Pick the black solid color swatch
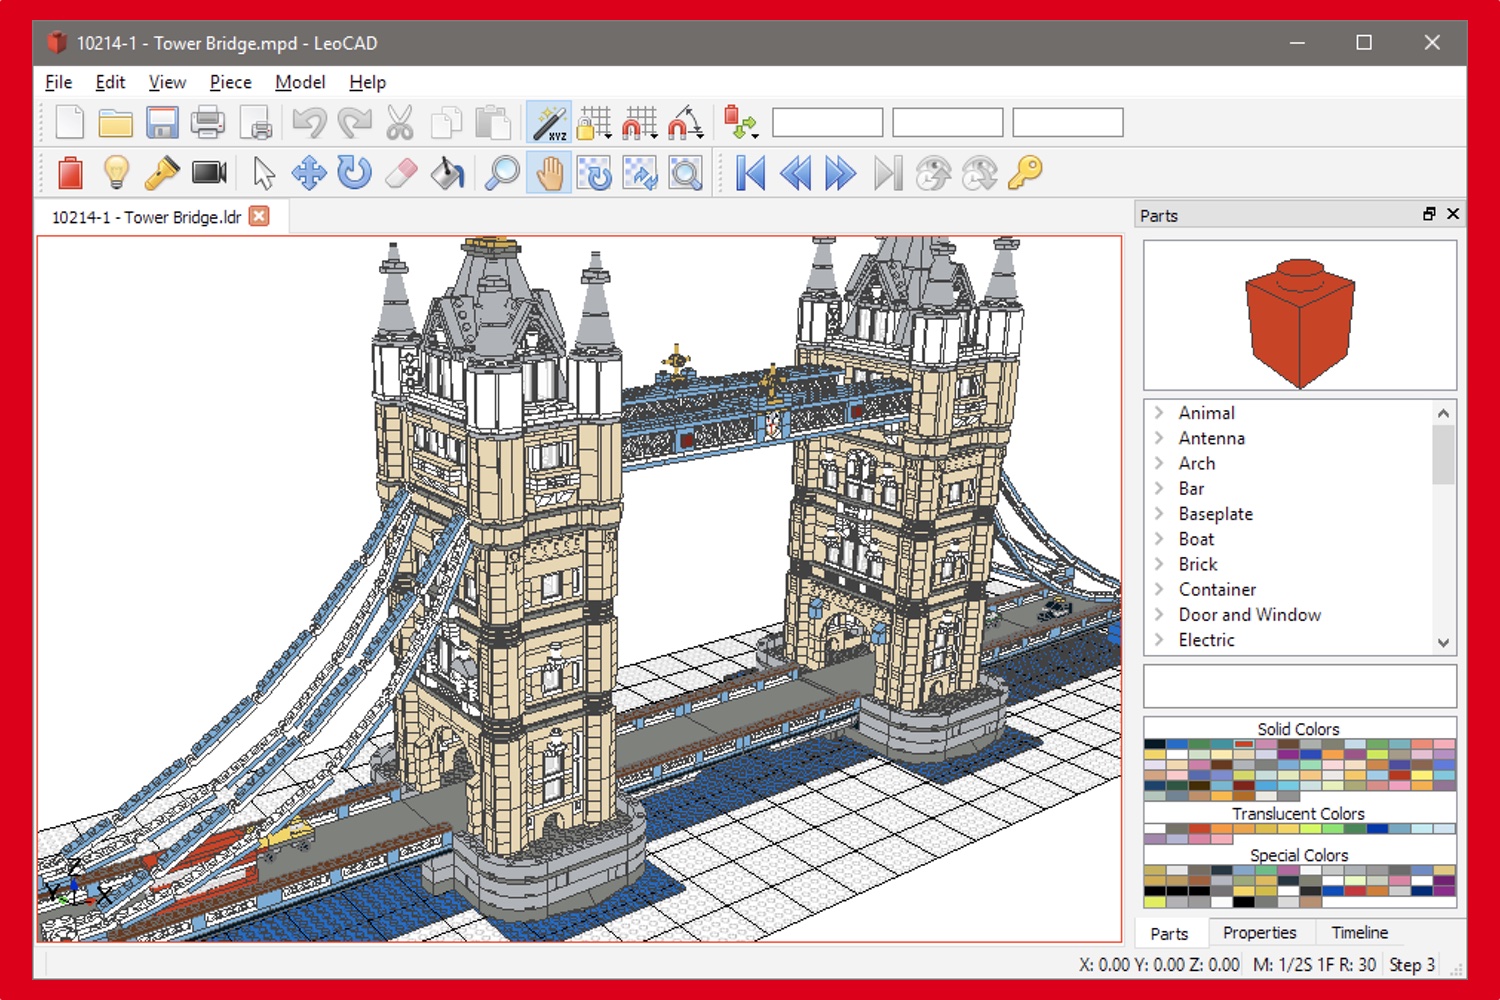1500x1000 pixels. (1155, 744)
